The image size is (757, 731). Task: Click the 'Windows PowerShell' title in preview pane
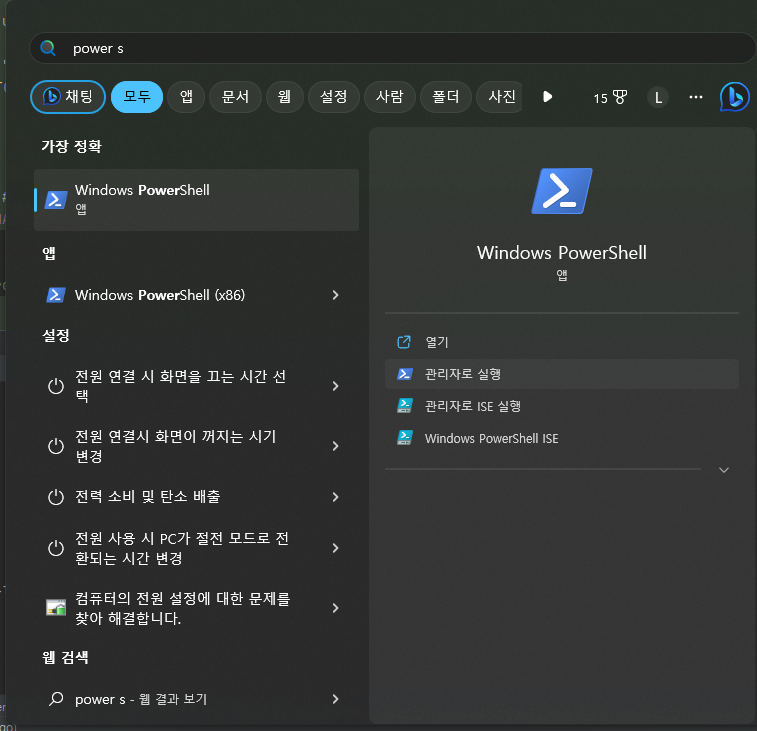pos(561,253)
